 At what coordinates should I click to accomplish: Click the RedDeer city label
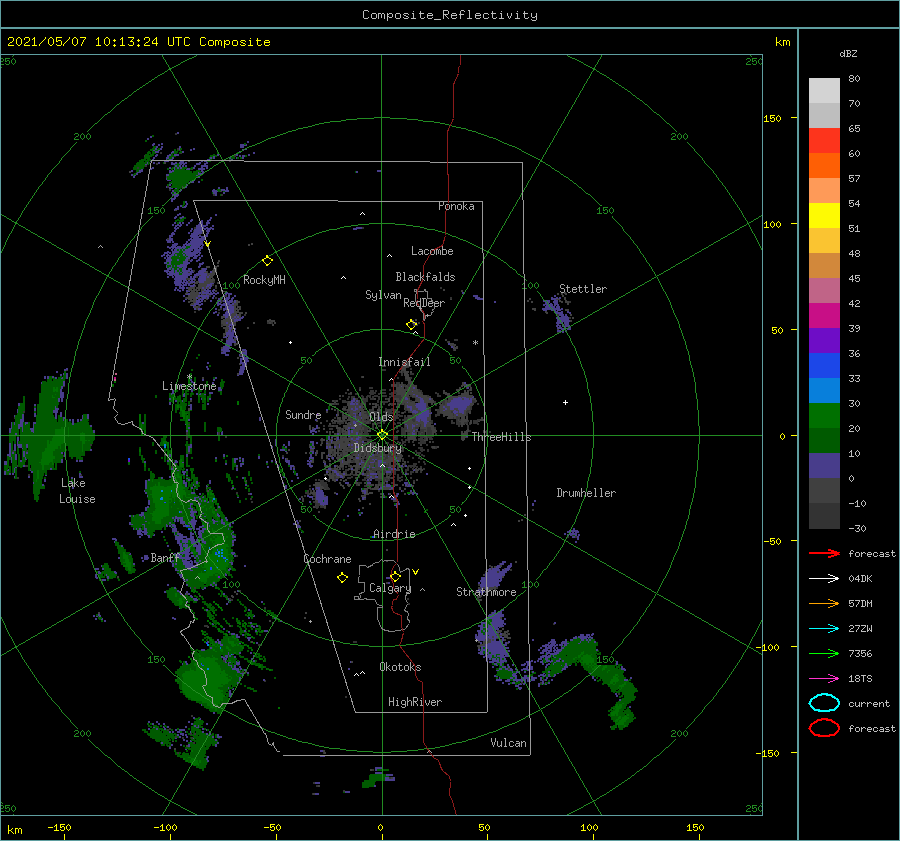click(x=424, y=303)
